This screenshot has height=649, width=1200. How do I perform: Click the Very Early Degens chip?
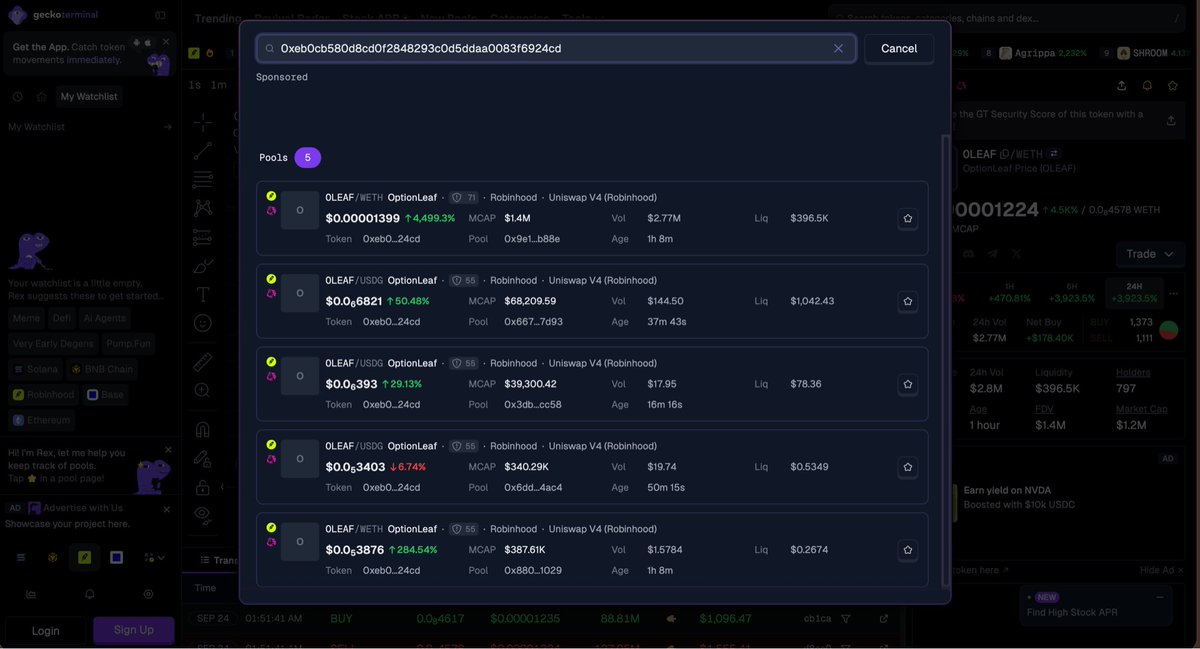click(53, 343)
